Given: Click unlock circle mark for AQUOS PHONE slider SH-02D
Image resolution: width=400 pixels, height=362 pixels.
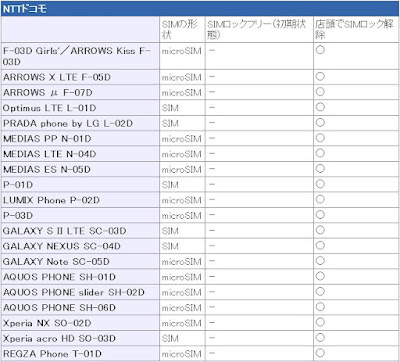Looking at the screenshot, I should 320,291.
